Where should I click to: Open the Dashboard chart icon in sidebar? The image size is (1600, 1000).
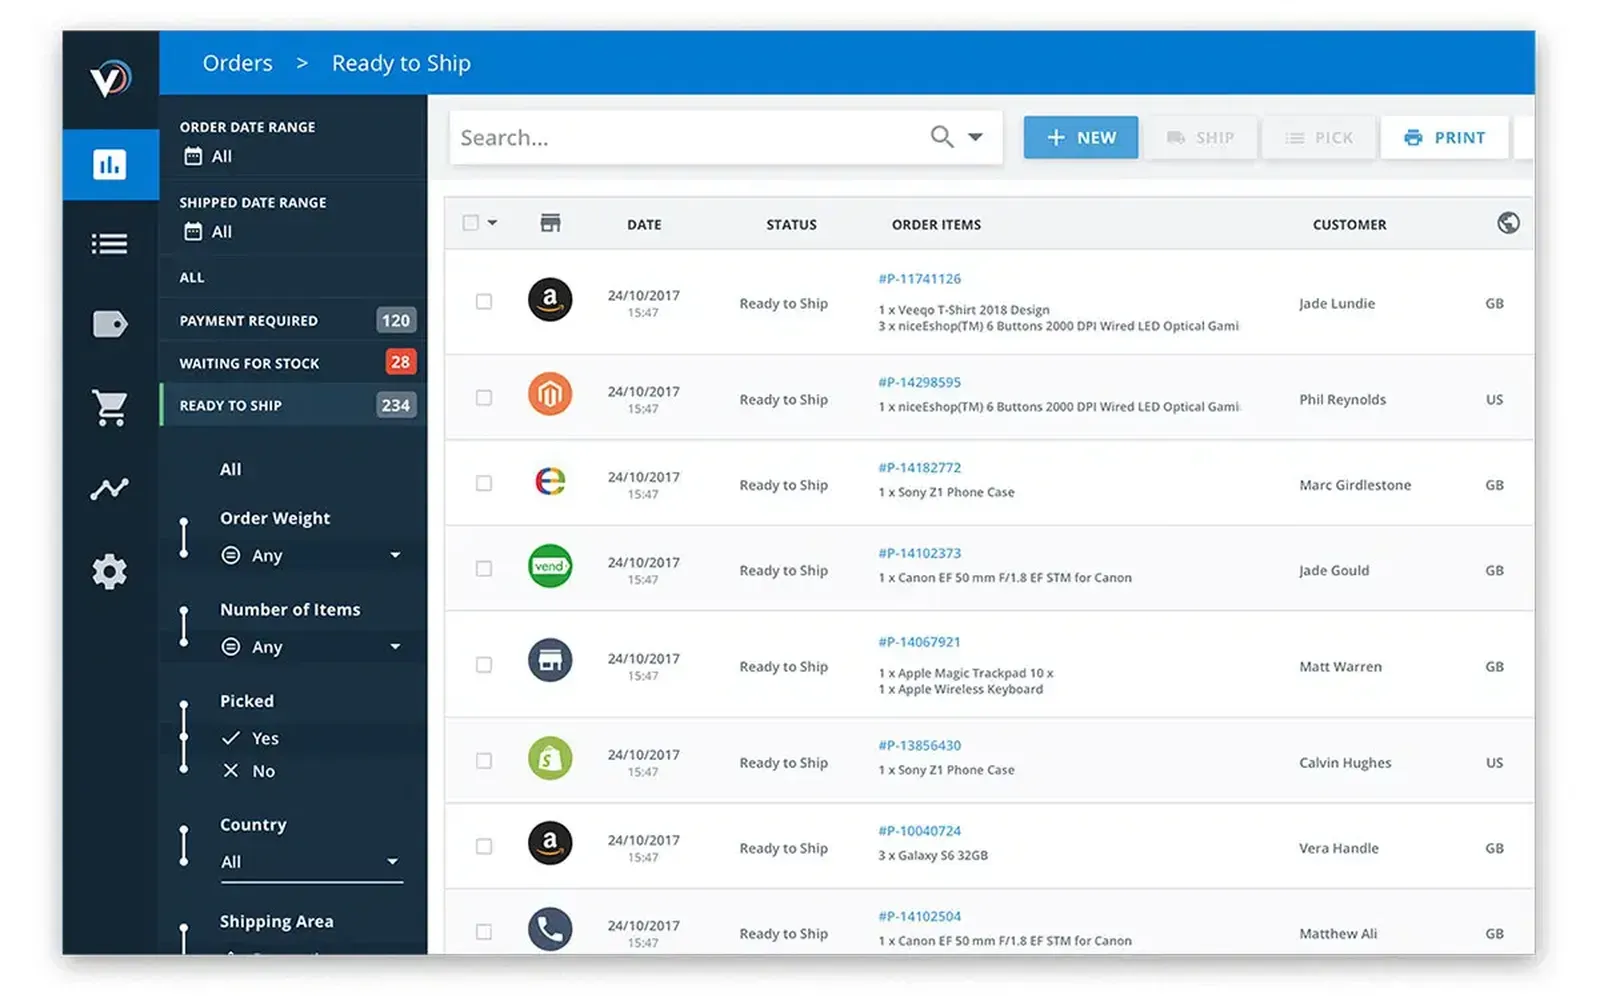point(110,164)
